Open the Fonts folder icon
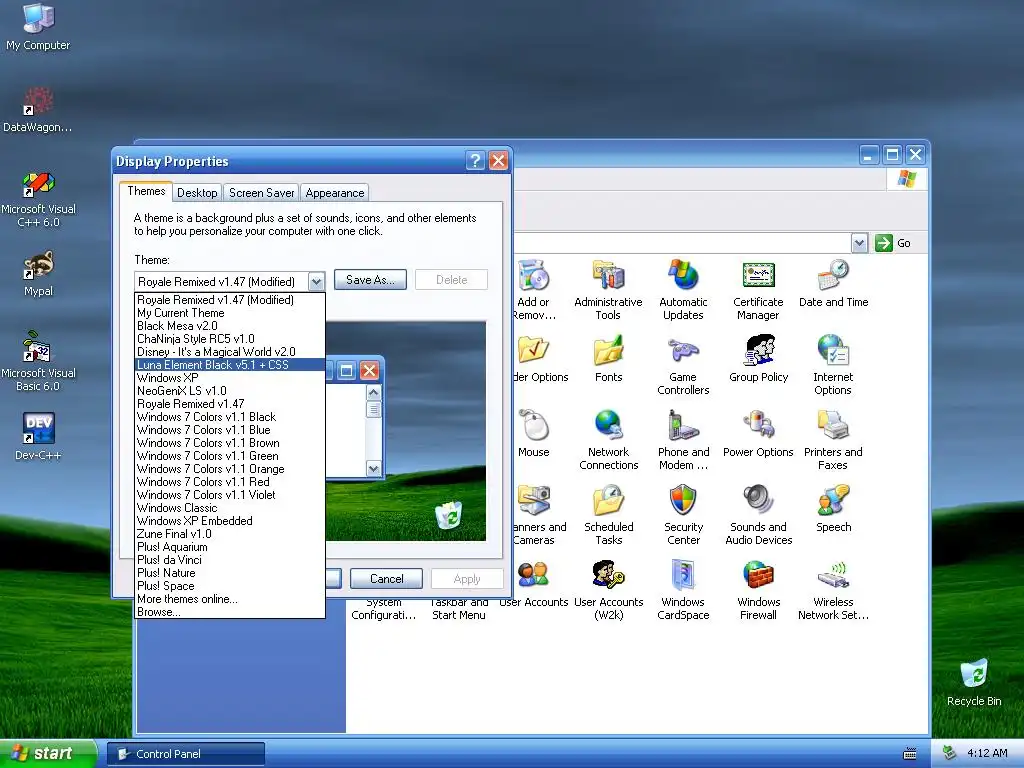 (x=608, y=359)
